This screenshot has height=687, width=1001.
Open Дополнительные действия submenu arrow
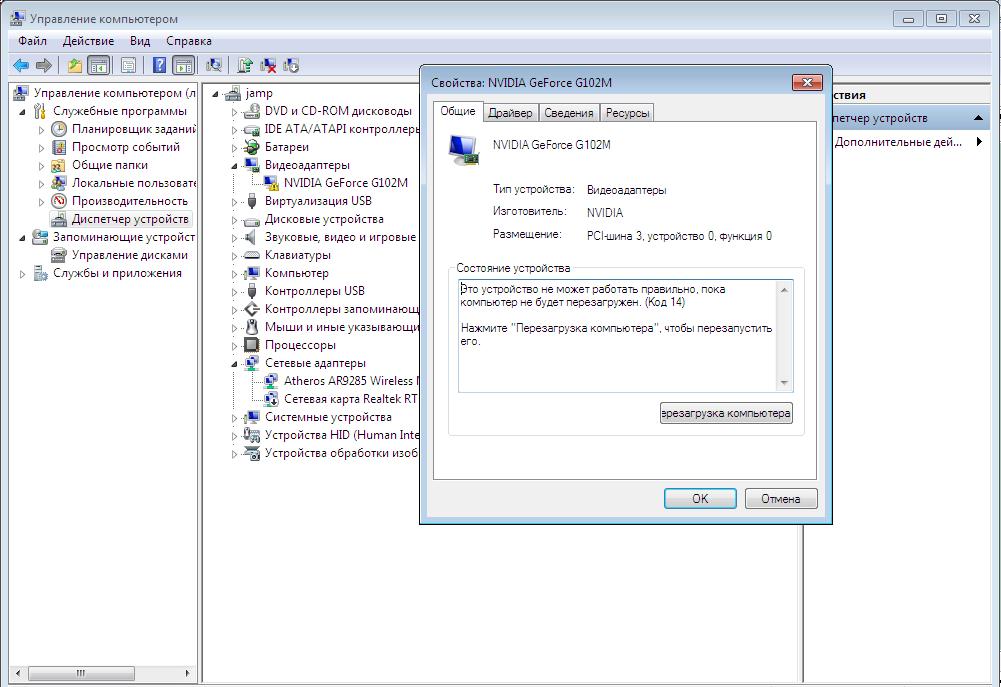(x=979, y=142)
